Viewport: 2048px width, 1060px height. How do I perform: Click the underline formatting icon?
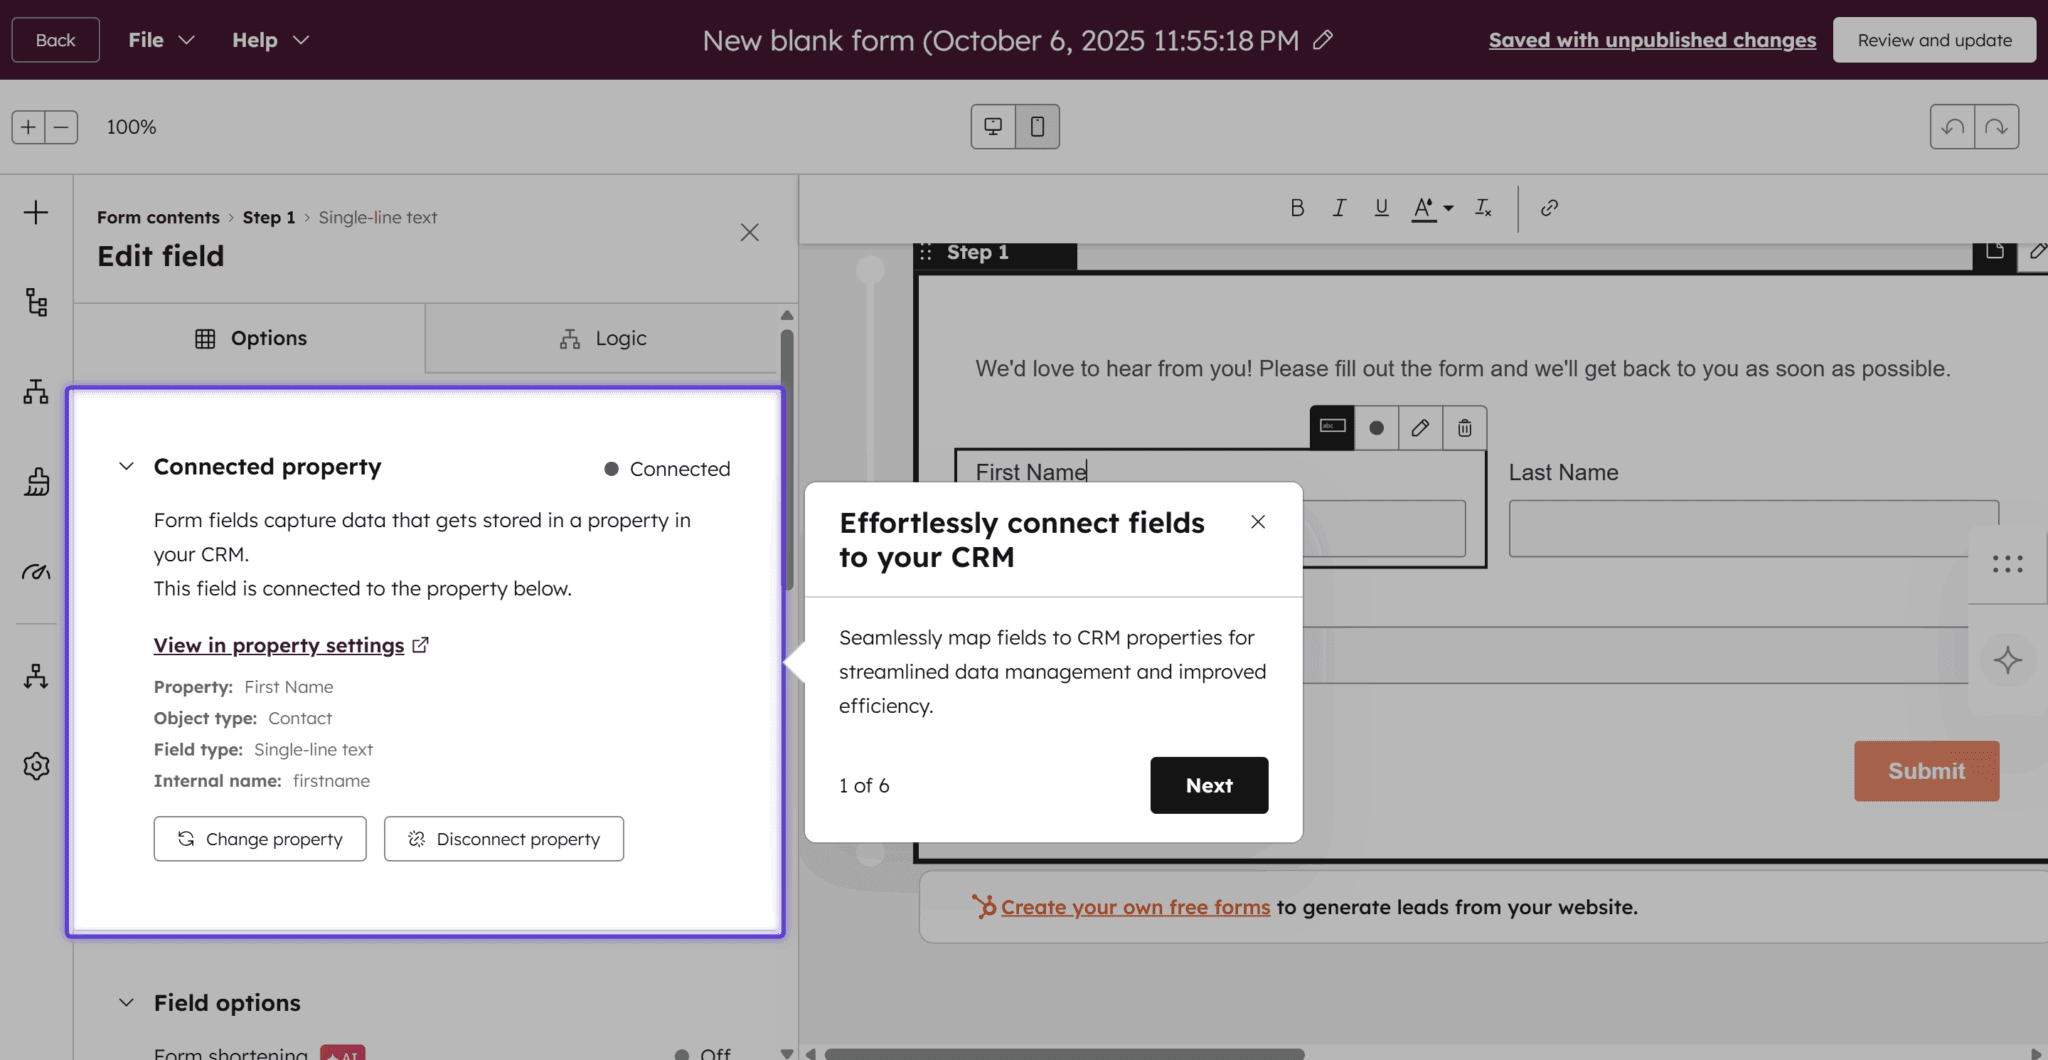point(1381,208)
